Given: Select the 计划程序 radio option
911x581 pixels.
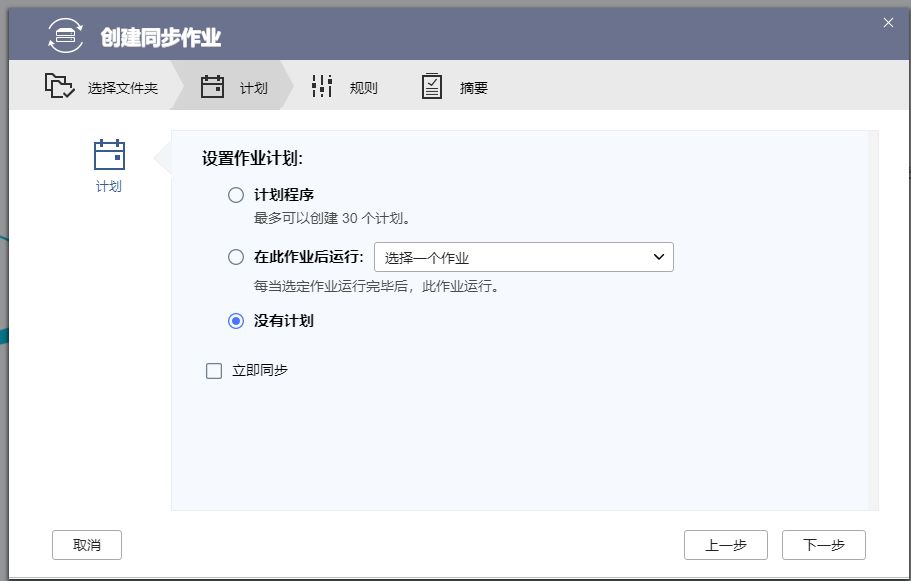Looking at the screenshot, I should click(234, 195).
